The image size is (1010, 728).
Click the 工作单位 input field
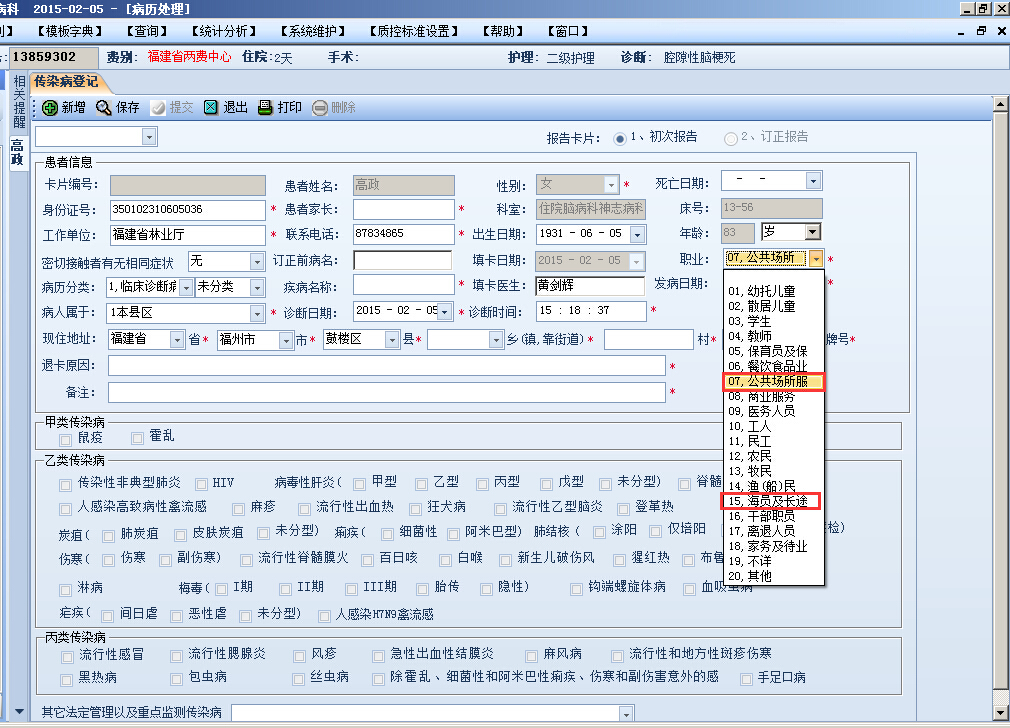187,235
